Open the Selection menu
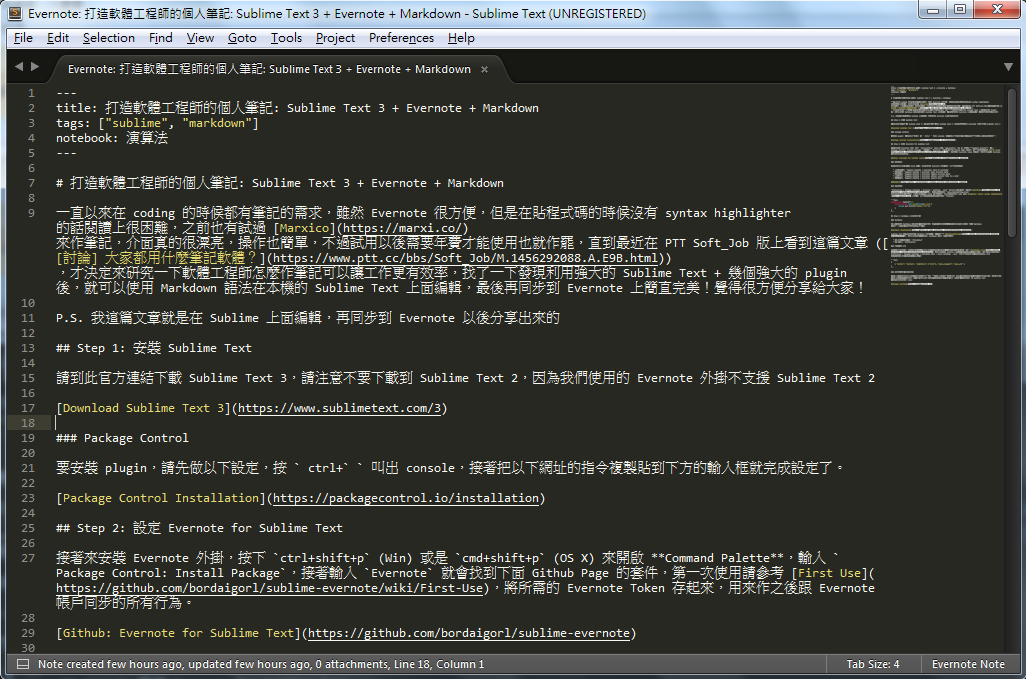1026x679 pixels. point(109,38)
